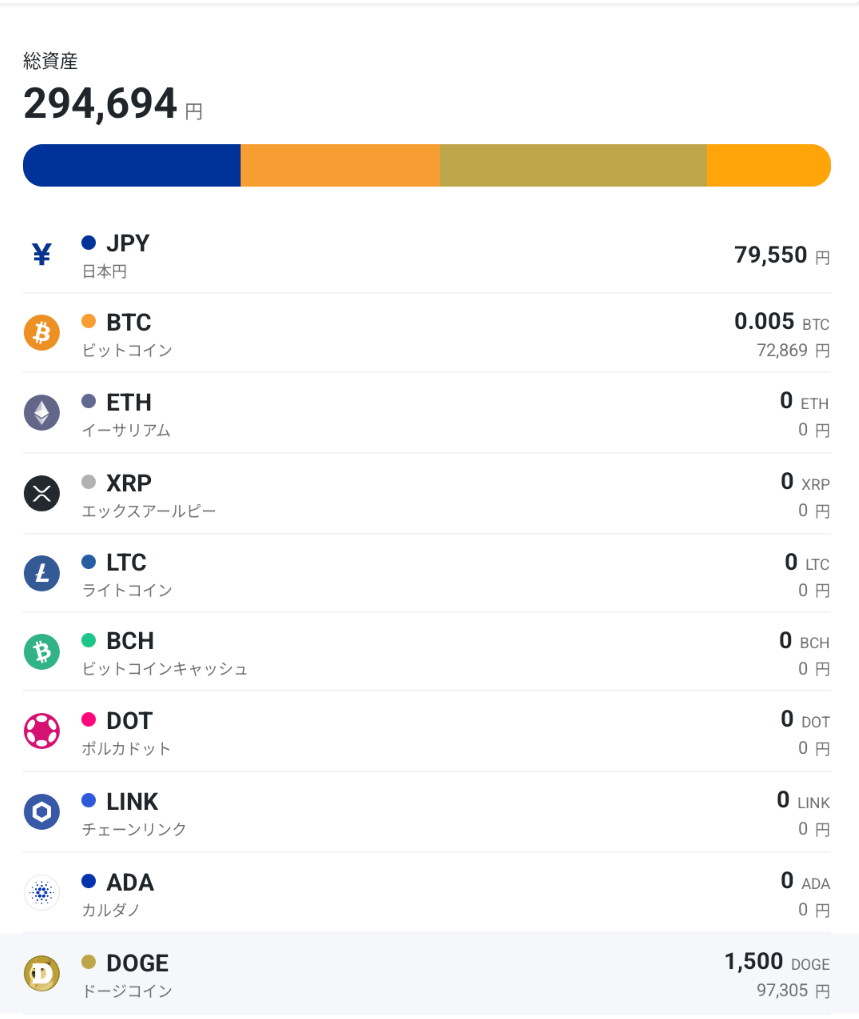859x1019 pixels.
Task: Select the olive DOGE segment in asset bar
Action: click(573, 165)
